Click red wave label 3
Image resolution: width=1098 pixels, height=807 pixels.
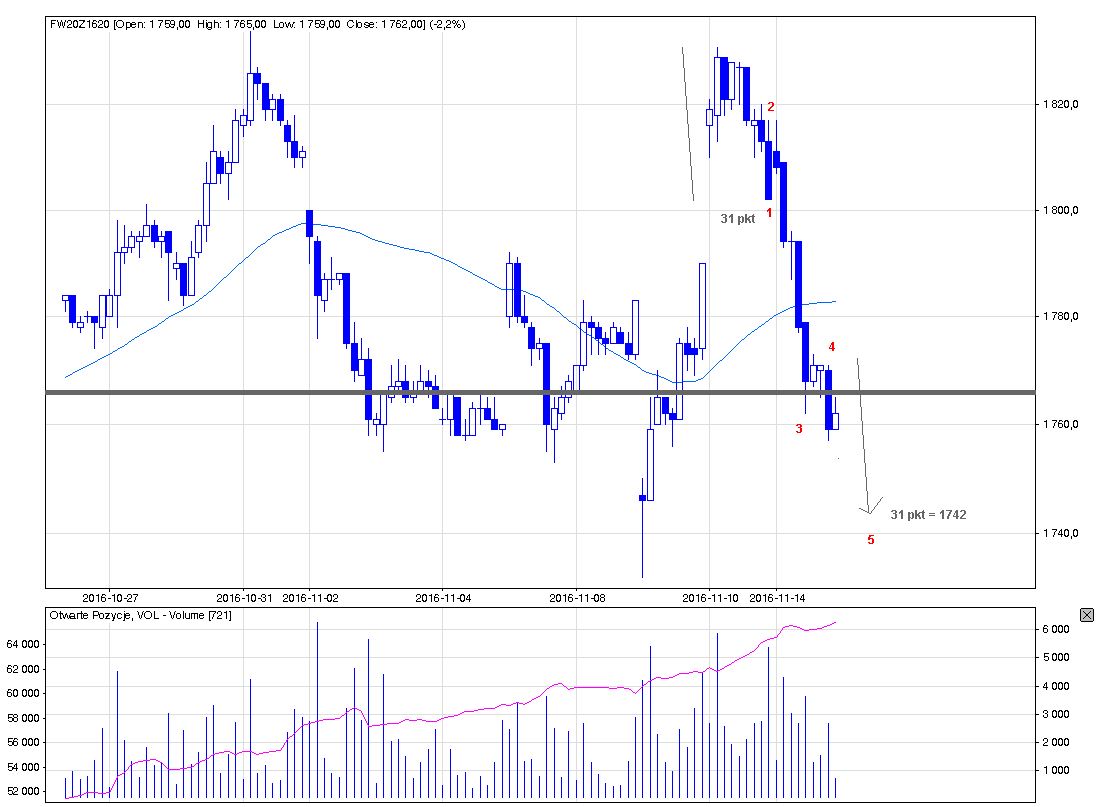pyautogui.click(x=799, y=428)
